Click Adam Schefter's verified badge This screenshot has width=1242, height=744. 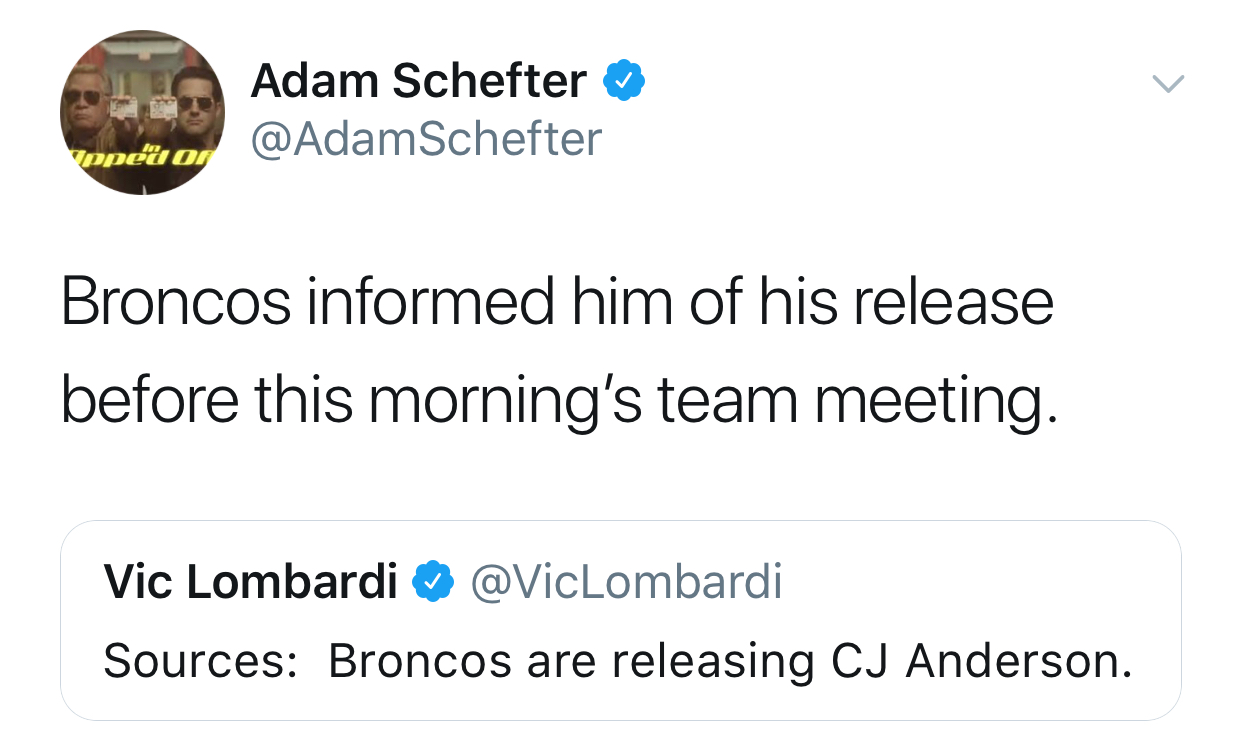pos(623,82)
